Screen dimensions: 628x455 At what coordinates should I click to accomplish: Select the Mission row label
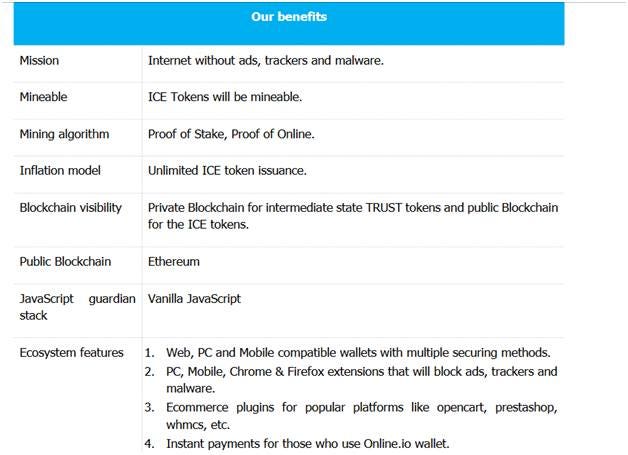39,60
